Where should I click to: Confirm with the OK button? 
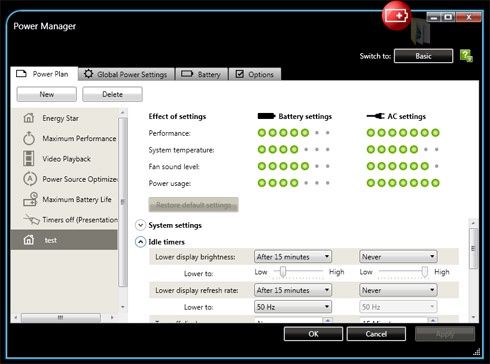click(x=313, y=334)
